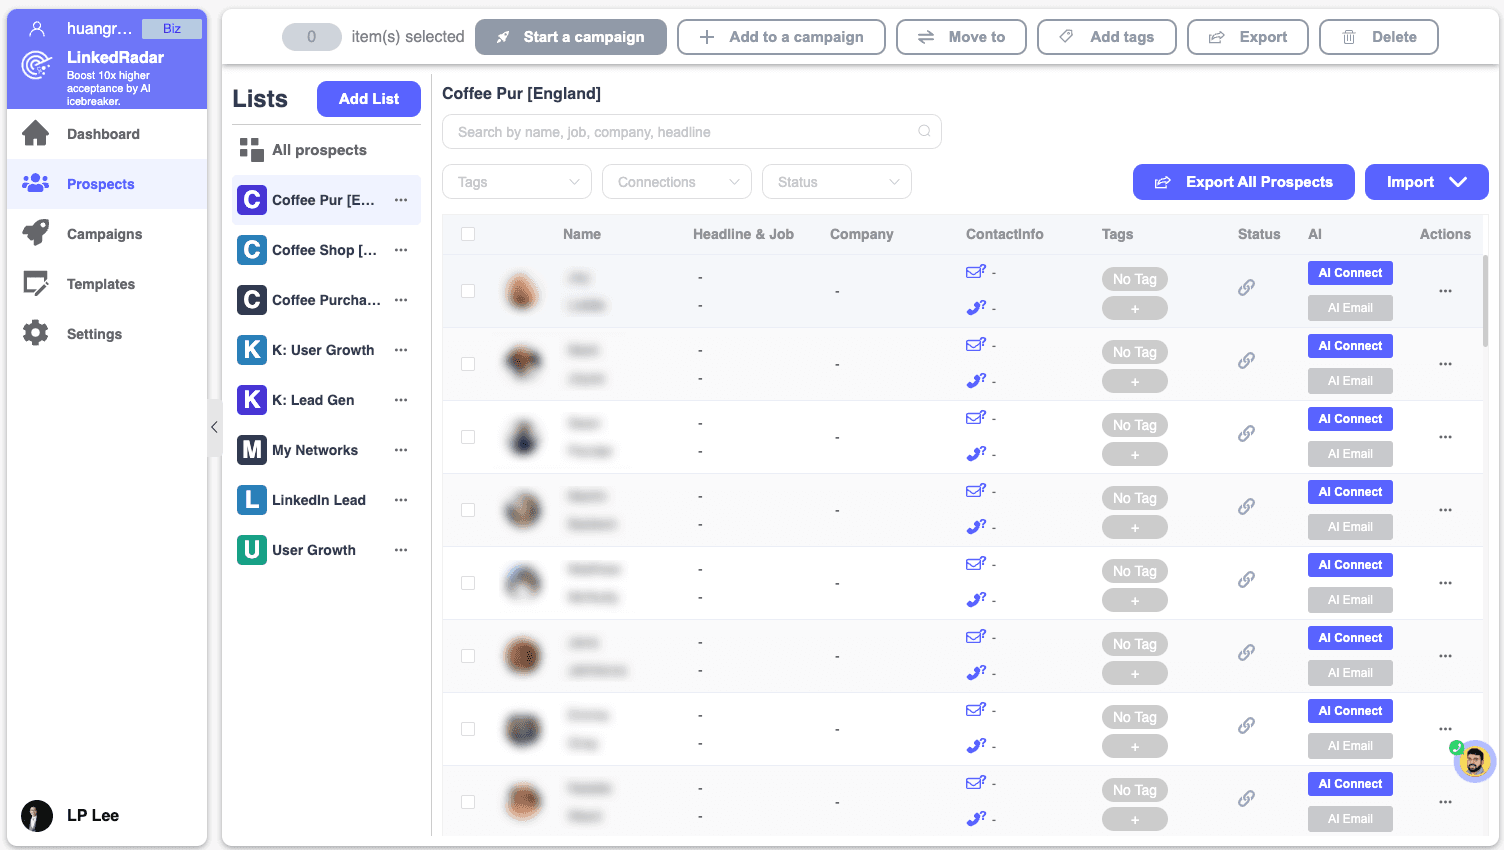Click the phone icon in first prospect row
The image size is (1504, 850).
[976, 307]
